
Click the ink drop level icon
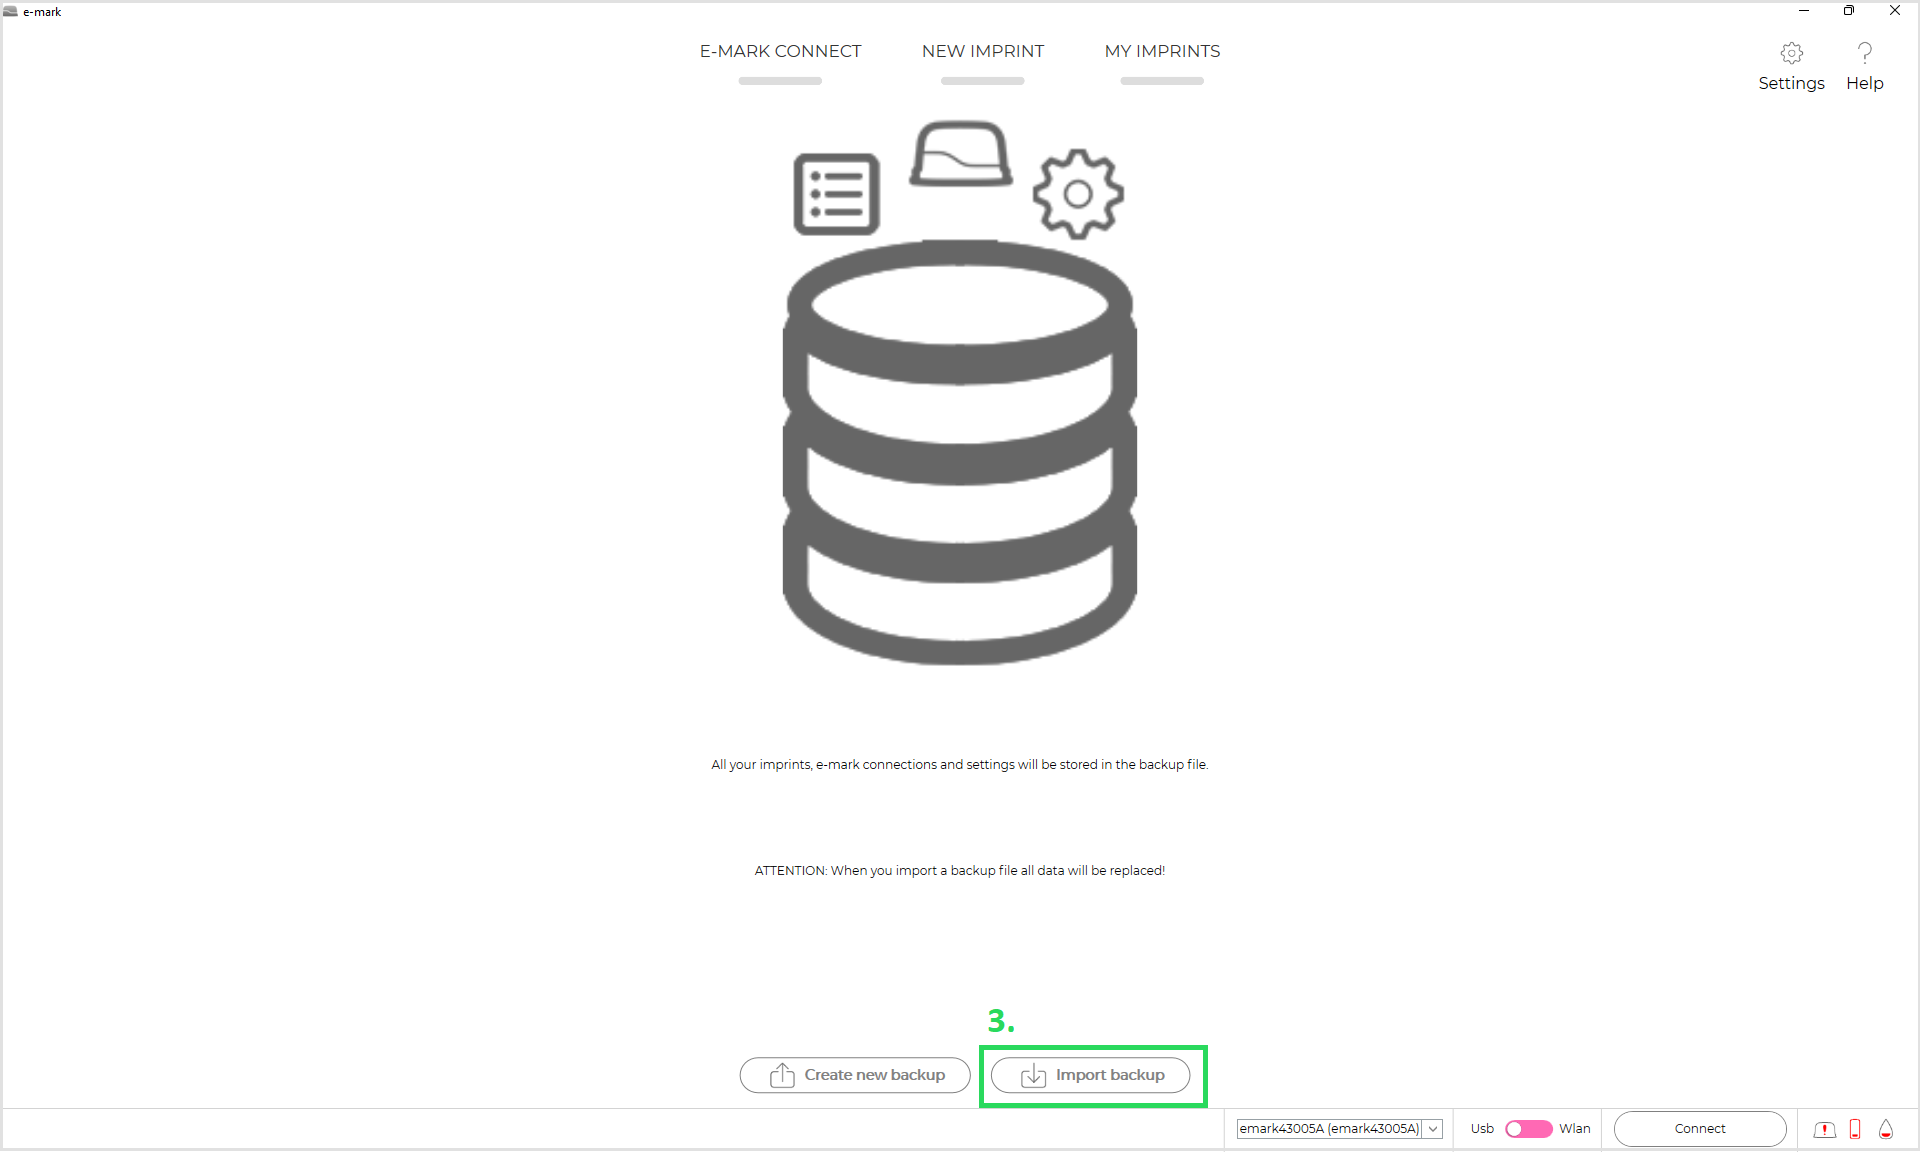coord(1886,1129)
